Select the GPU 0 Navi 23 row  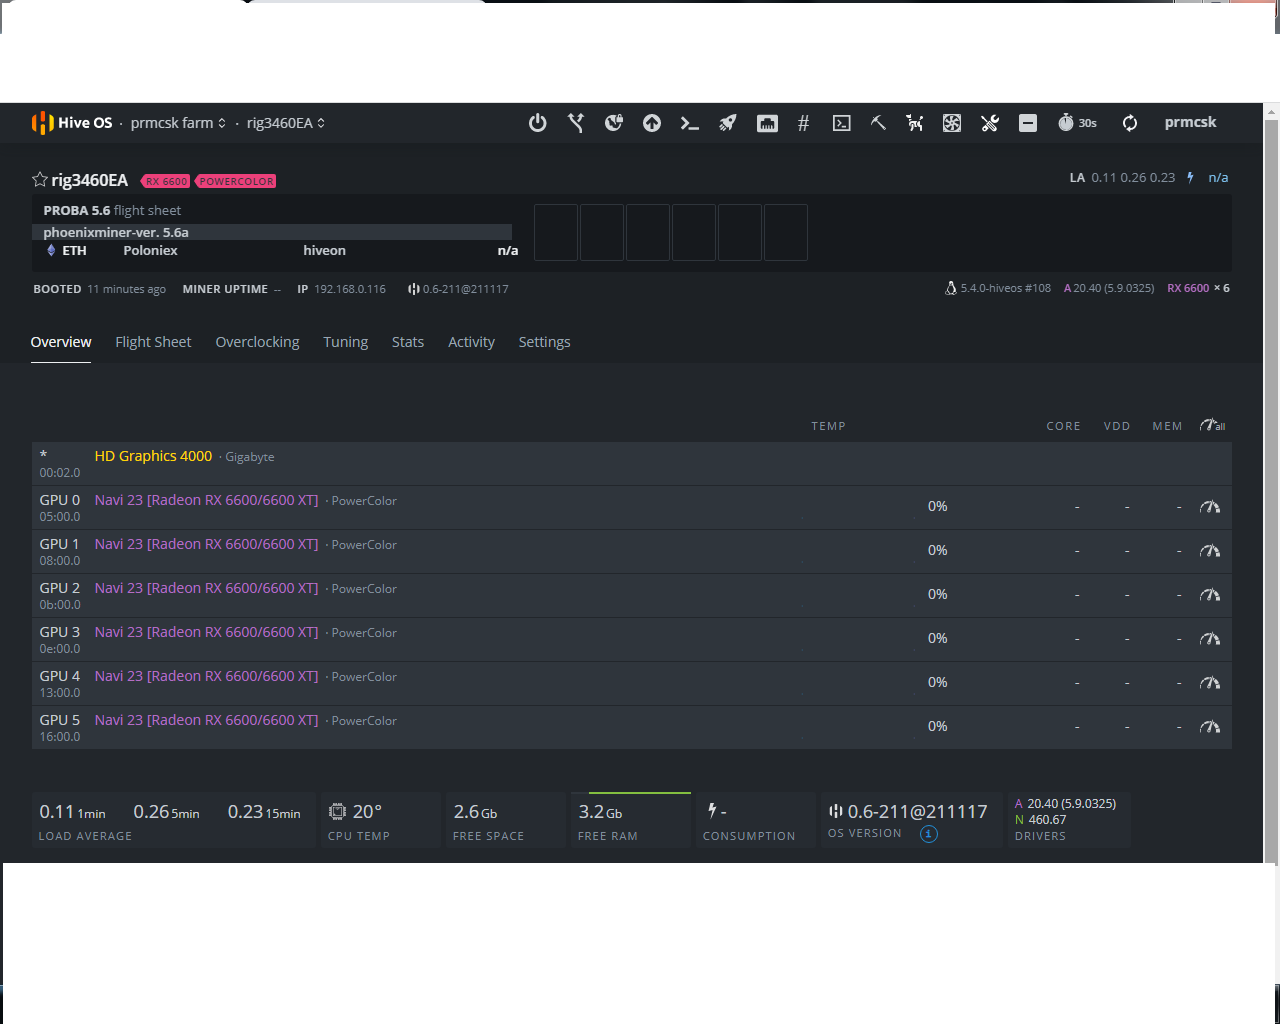pos(631,508)
